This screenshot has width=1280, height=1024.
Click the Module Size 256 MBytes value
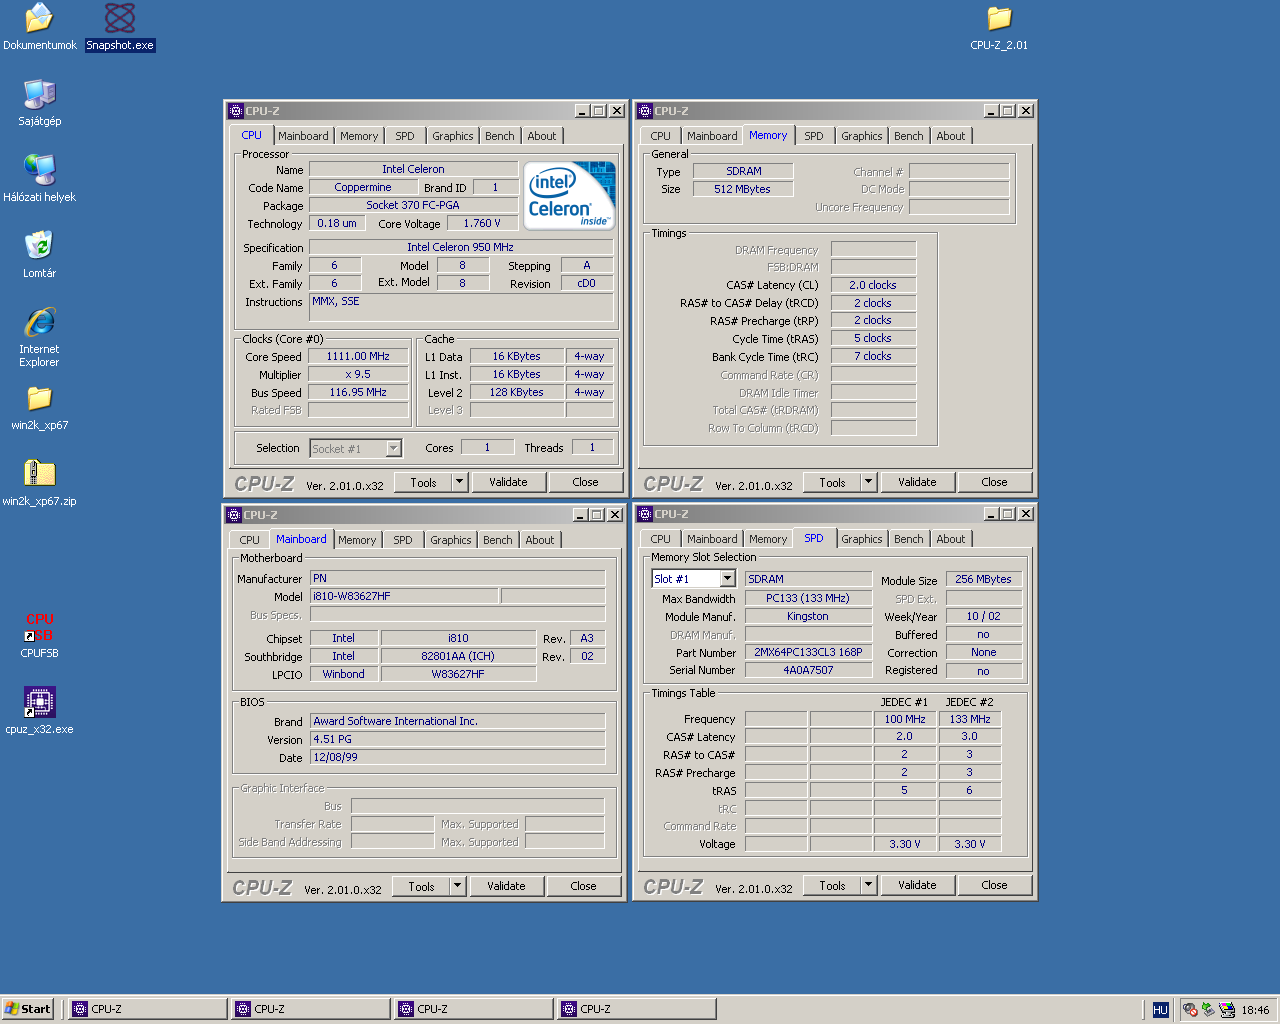tap(983, 579)
